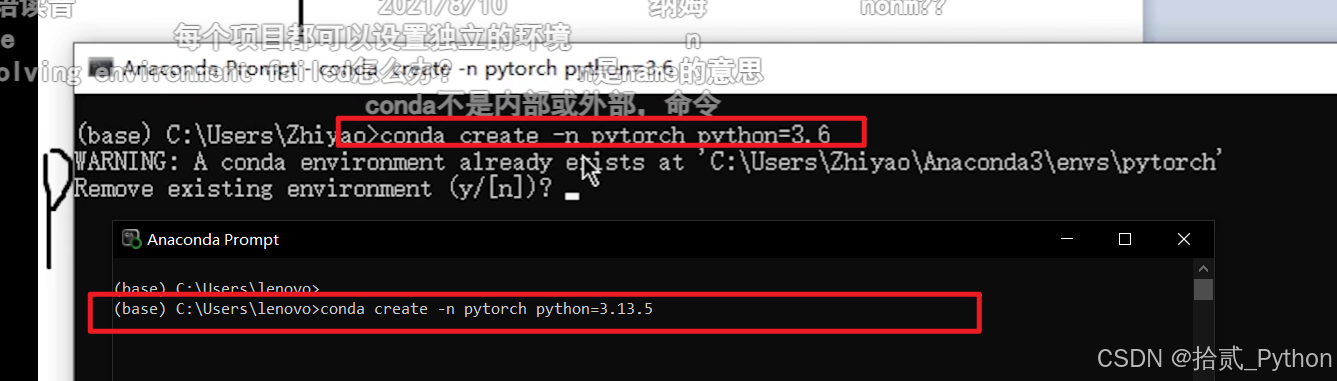Click the front window title text "Anaconda Prompt"
This screenshot has height=381, width=1337.
tap(213, 239)
